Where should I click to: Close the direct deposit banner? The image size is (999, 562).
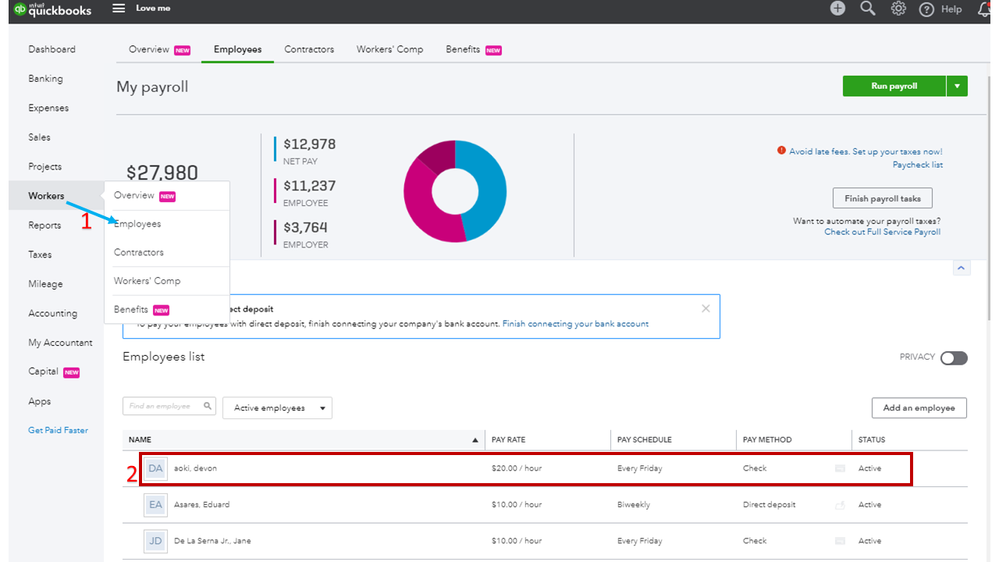[706, 308]
